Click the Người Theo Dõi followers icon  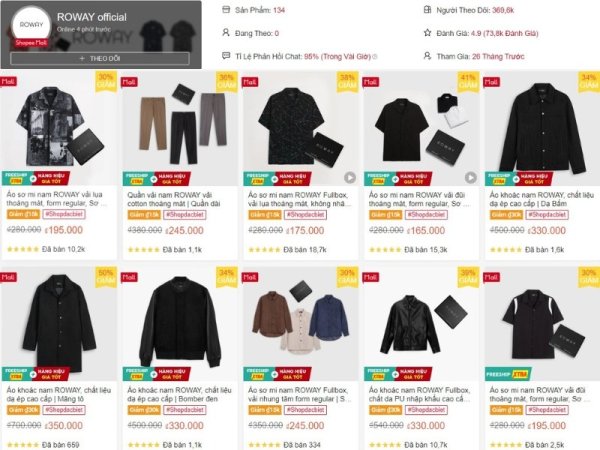click(427, 10)
